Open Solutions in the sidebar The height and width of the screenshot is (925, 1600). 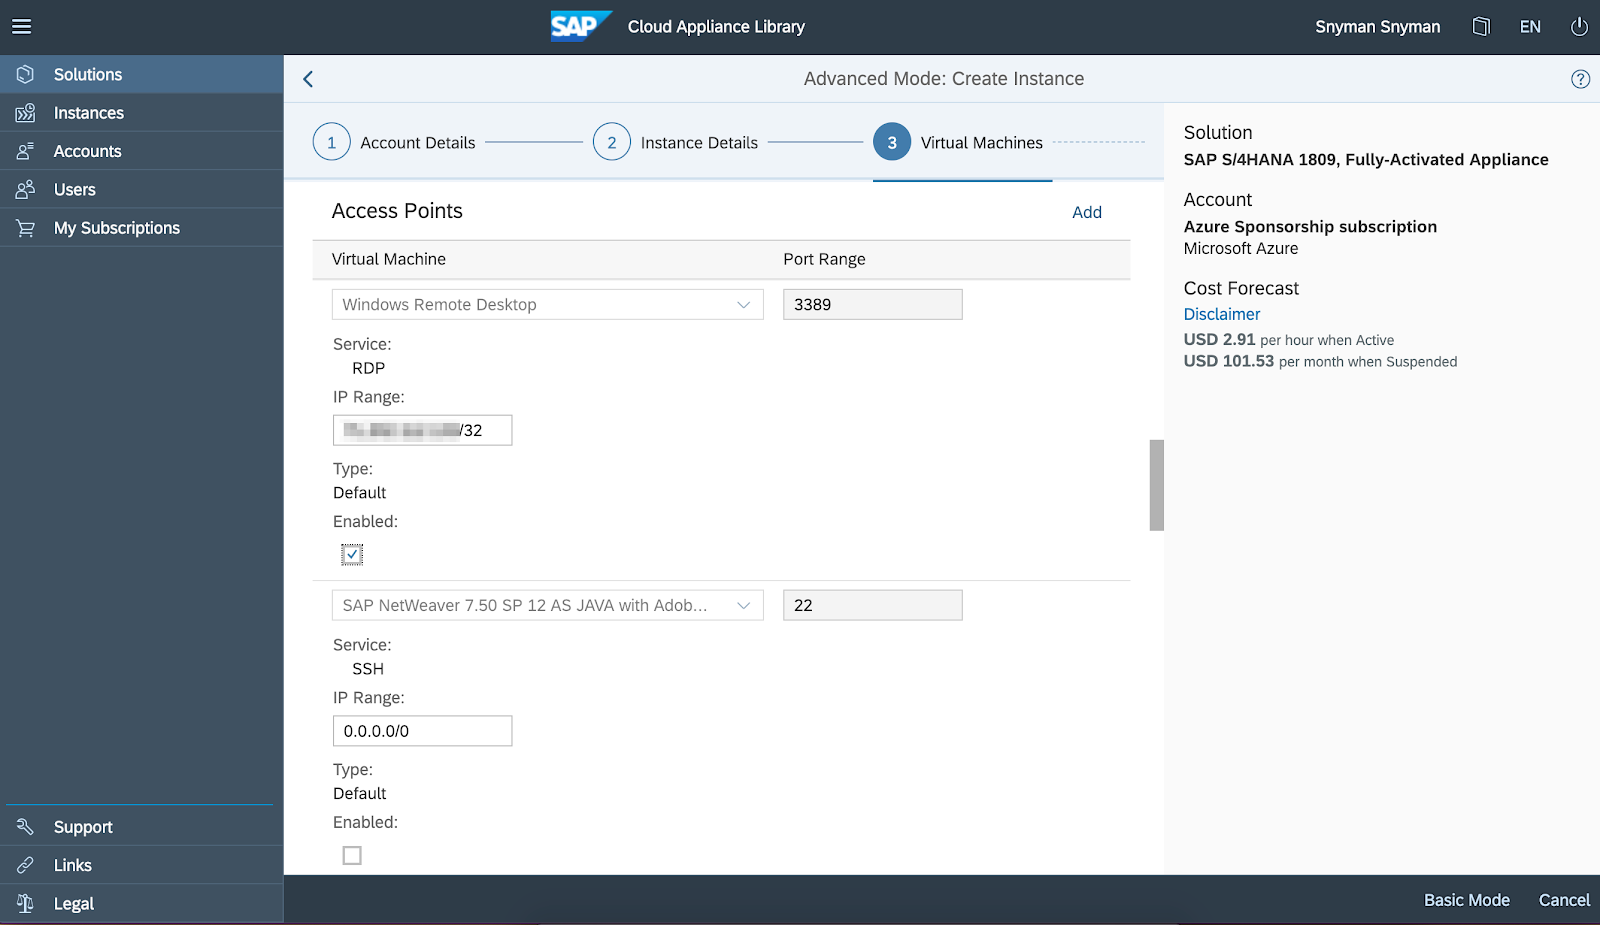[x=142, y=74]
